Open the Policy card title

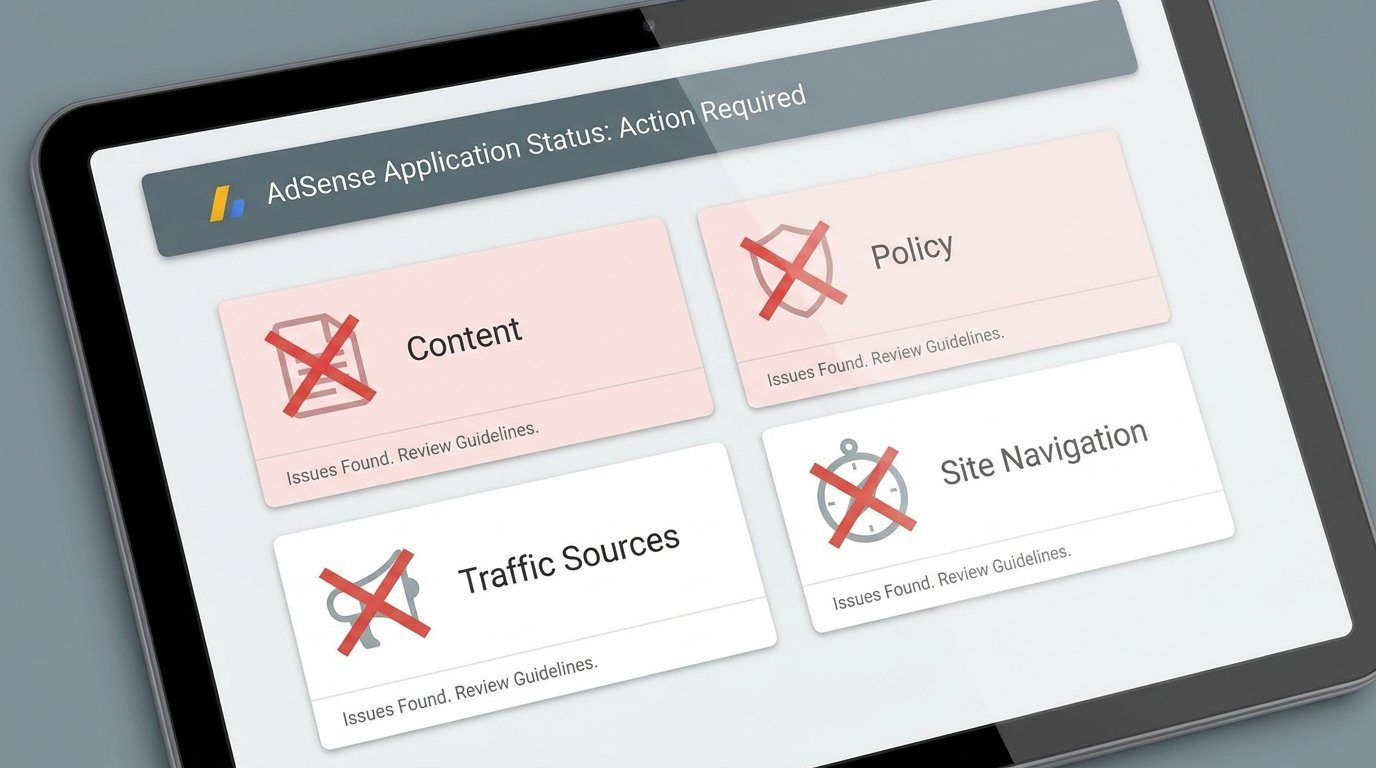[x=911, y=251]
